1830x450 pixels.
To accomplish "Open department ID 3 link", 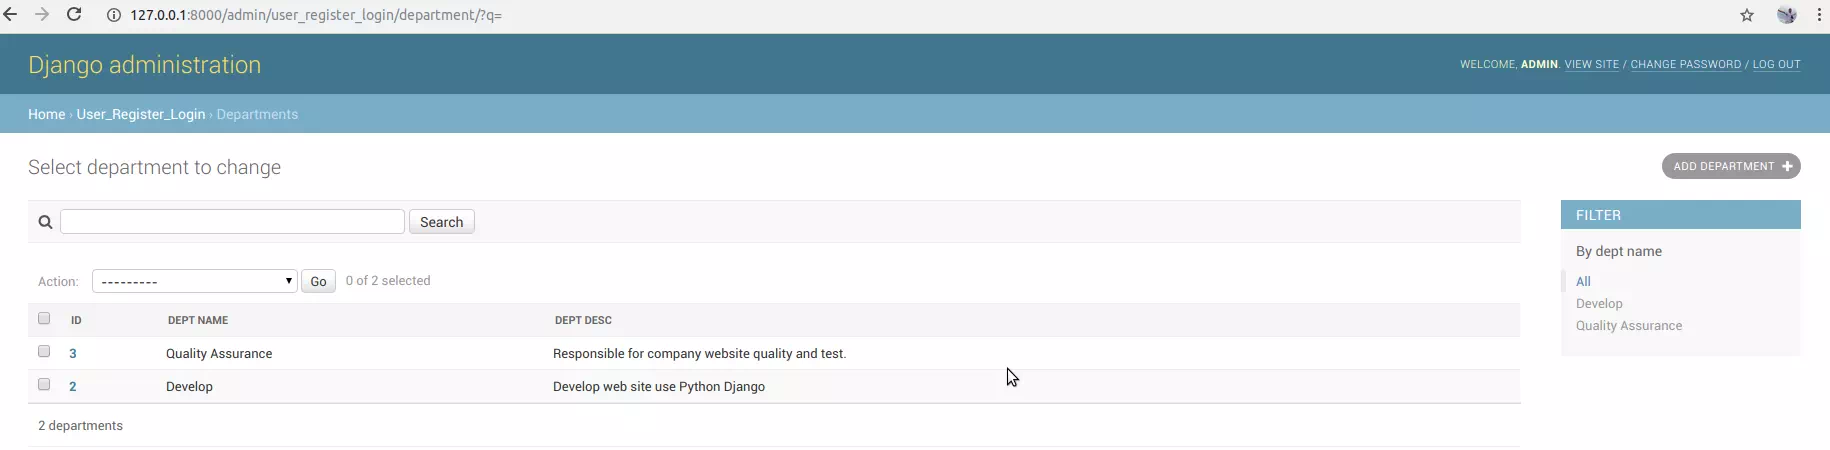I will point(73,353).
